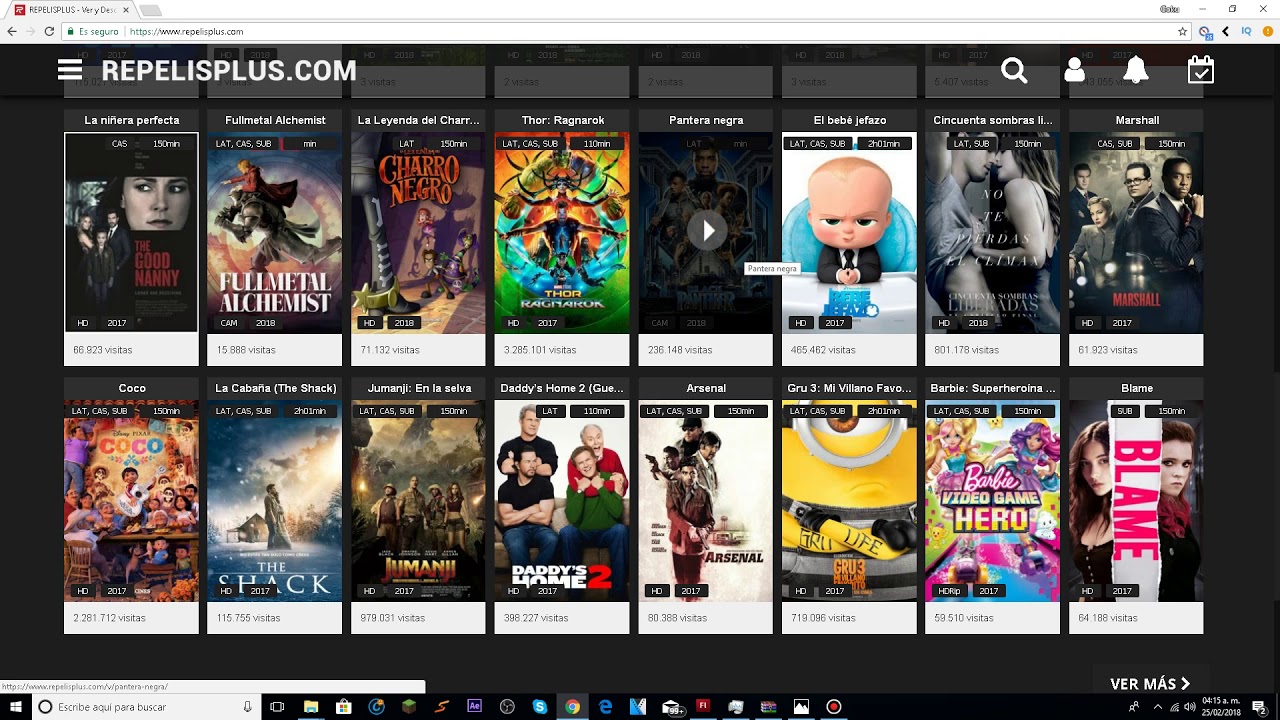Open Thor: Ragnarok title link

pyautogui.click(x=562, y=120)
